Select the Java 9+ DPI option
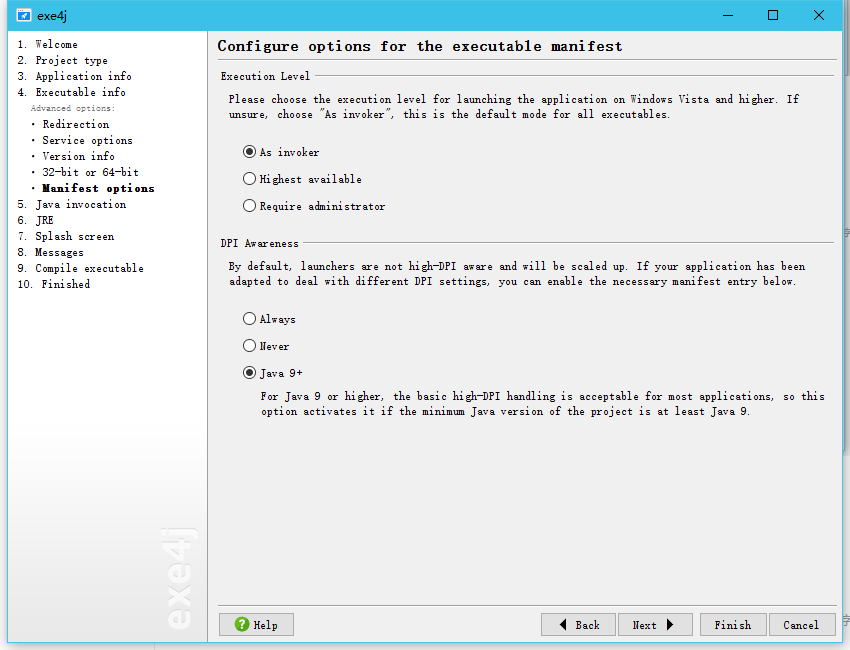 249,373
